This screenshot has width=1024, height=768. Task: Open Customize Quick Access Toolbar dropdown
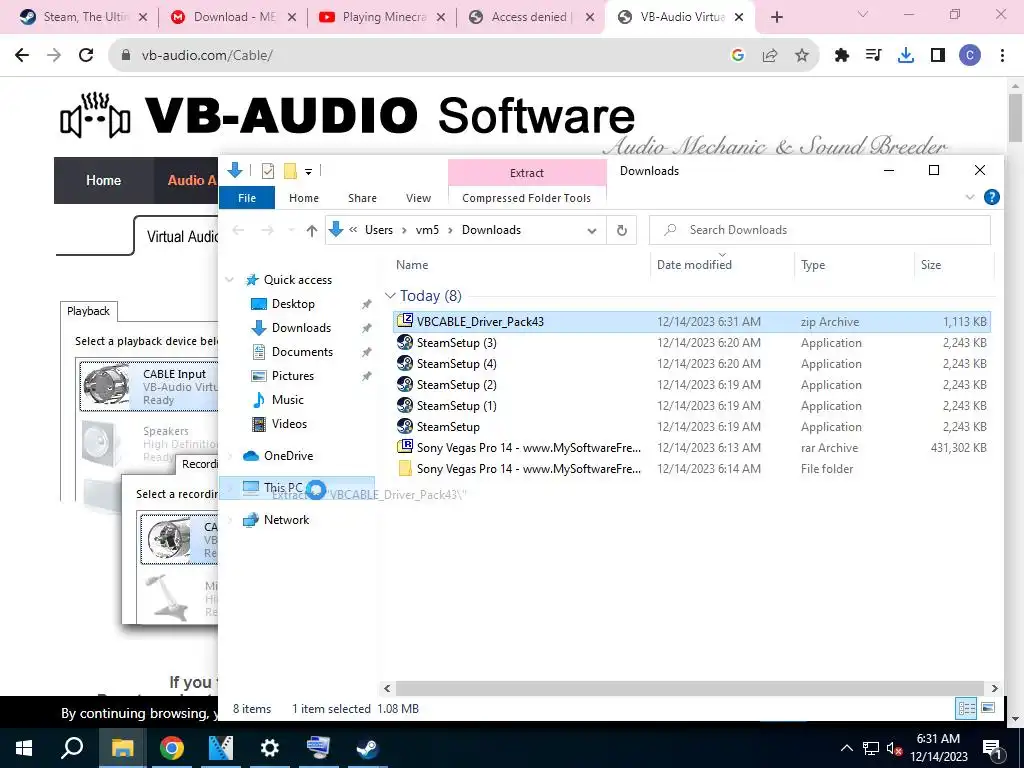click(x=308, y=171)
